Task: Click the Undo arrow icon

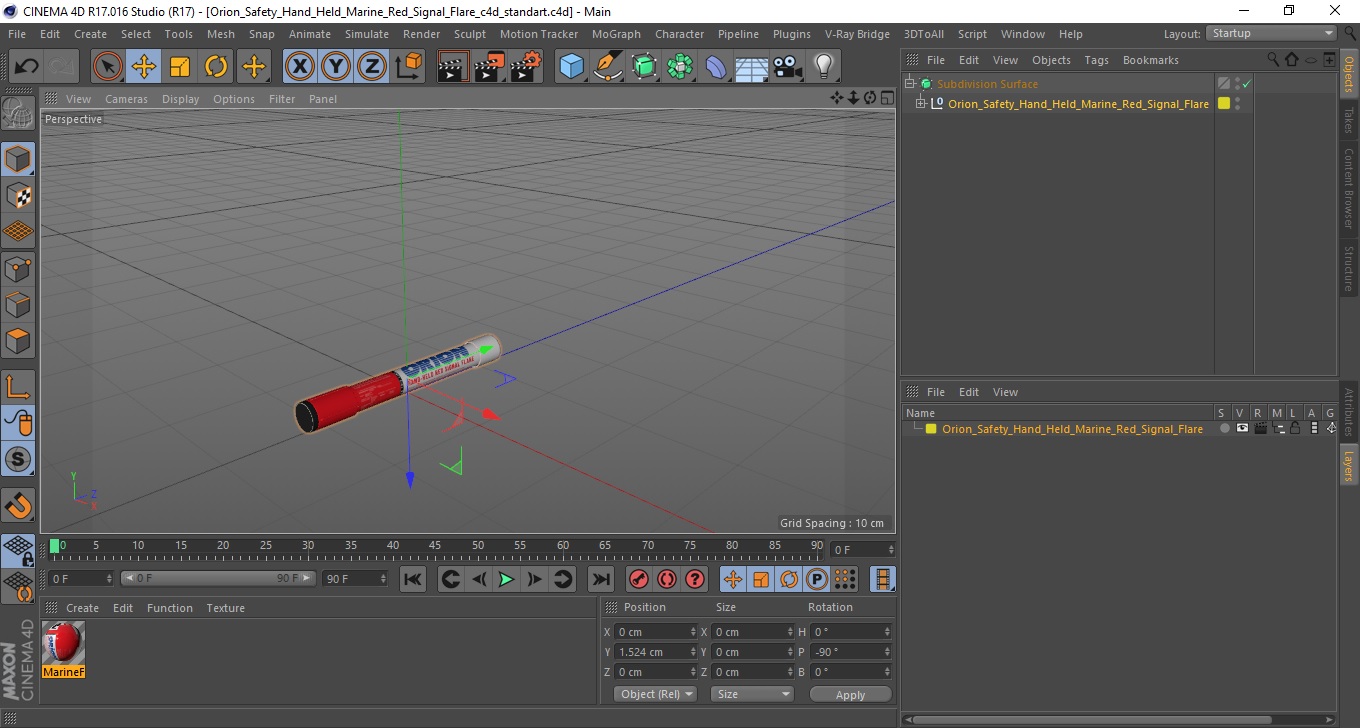Action: [27, 67]
